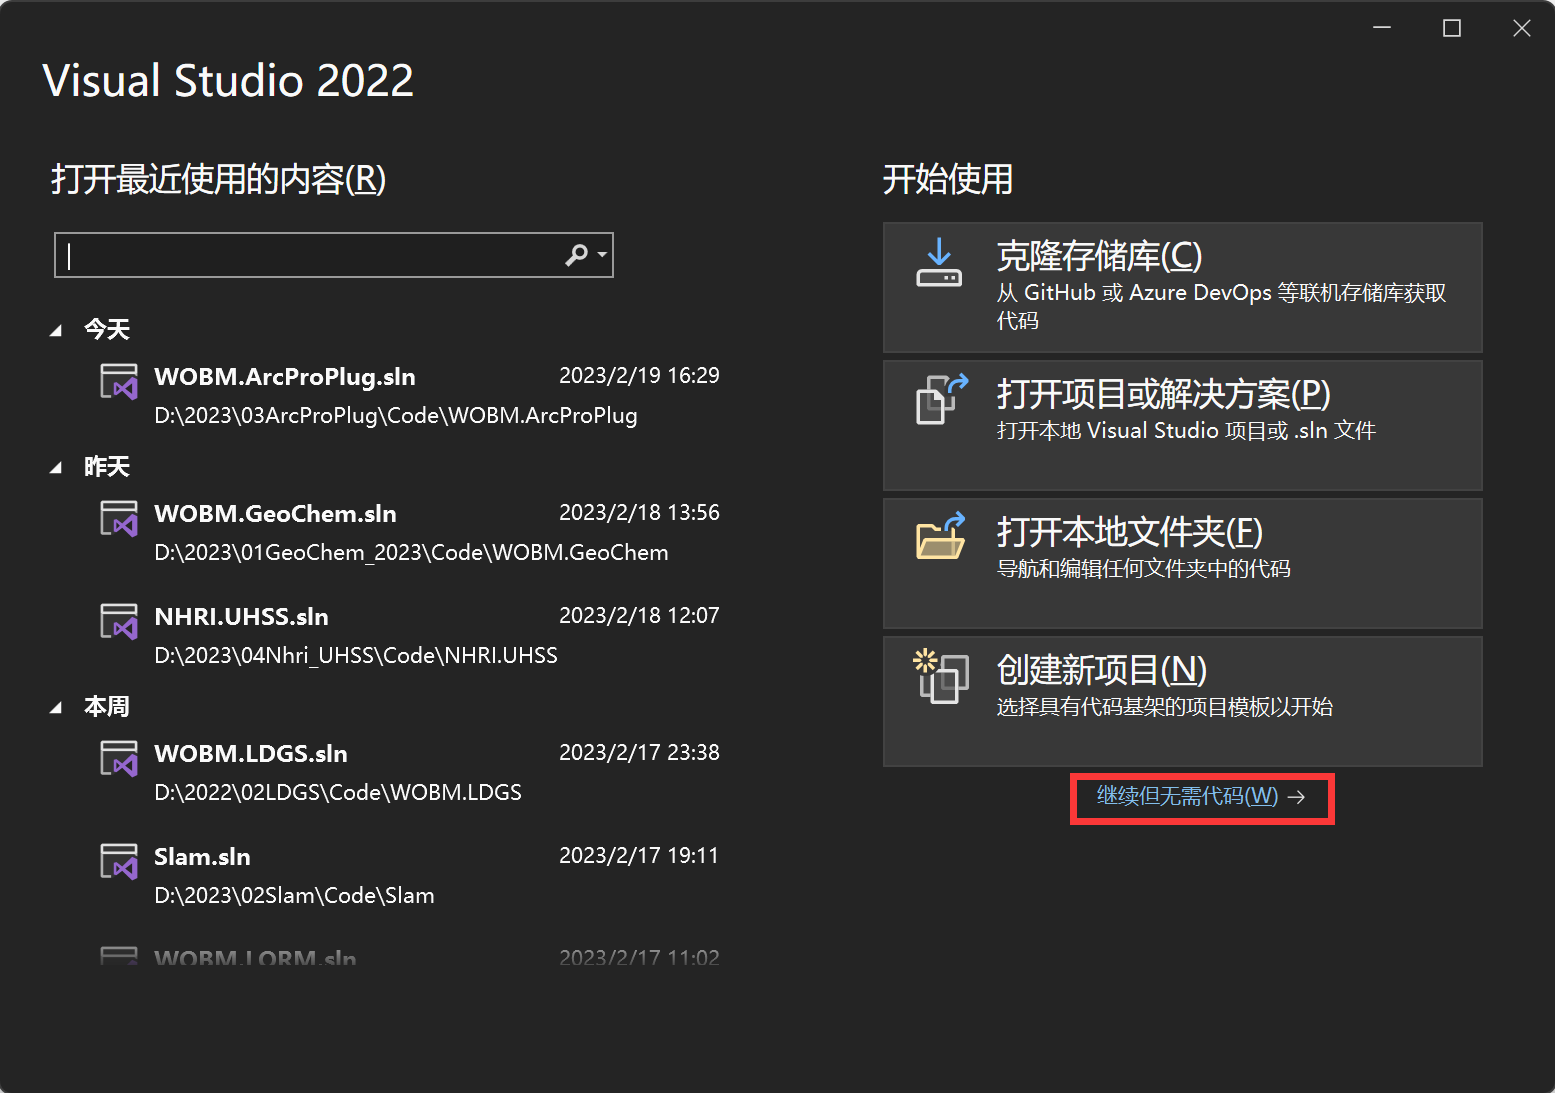Click the 本周 group label
The height and width of the screenshot is (1093, 1555).
pyautogui.click(x=107, y=706)
